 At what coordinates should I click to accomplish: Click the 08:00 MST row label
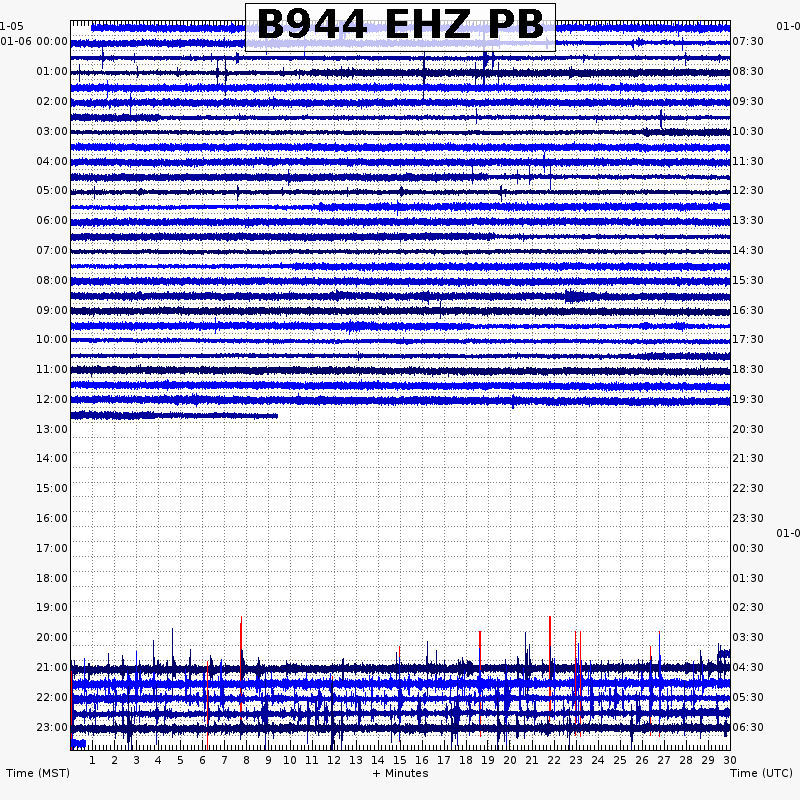click(52, 280)
